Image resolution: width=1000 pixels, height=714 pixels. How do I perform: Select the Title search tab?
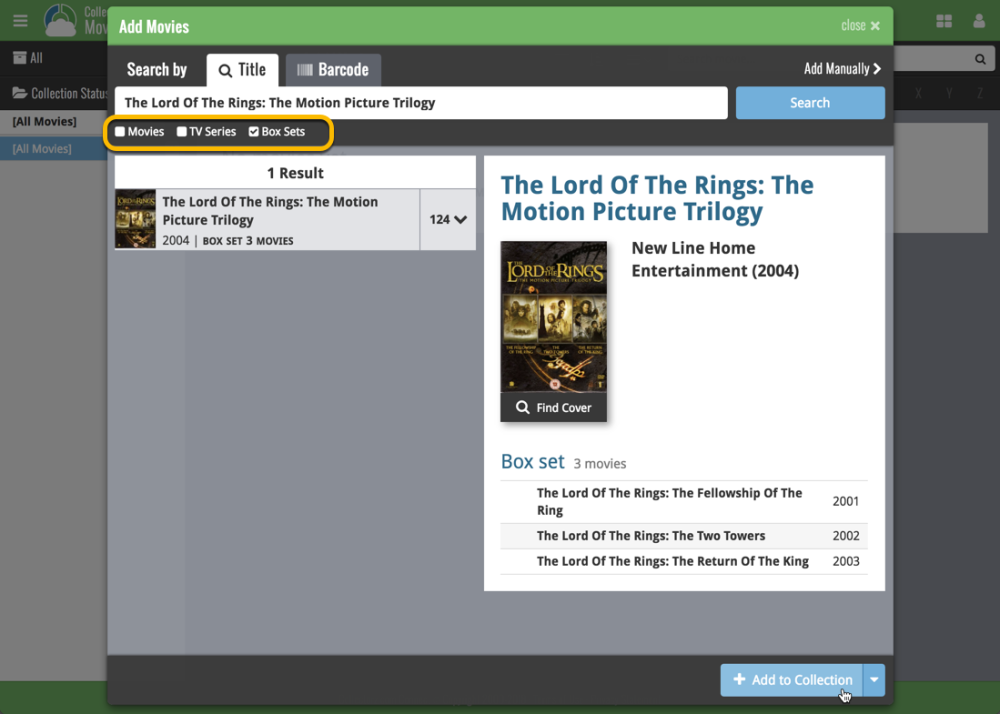pyautogui.click(x=242, y=69)
